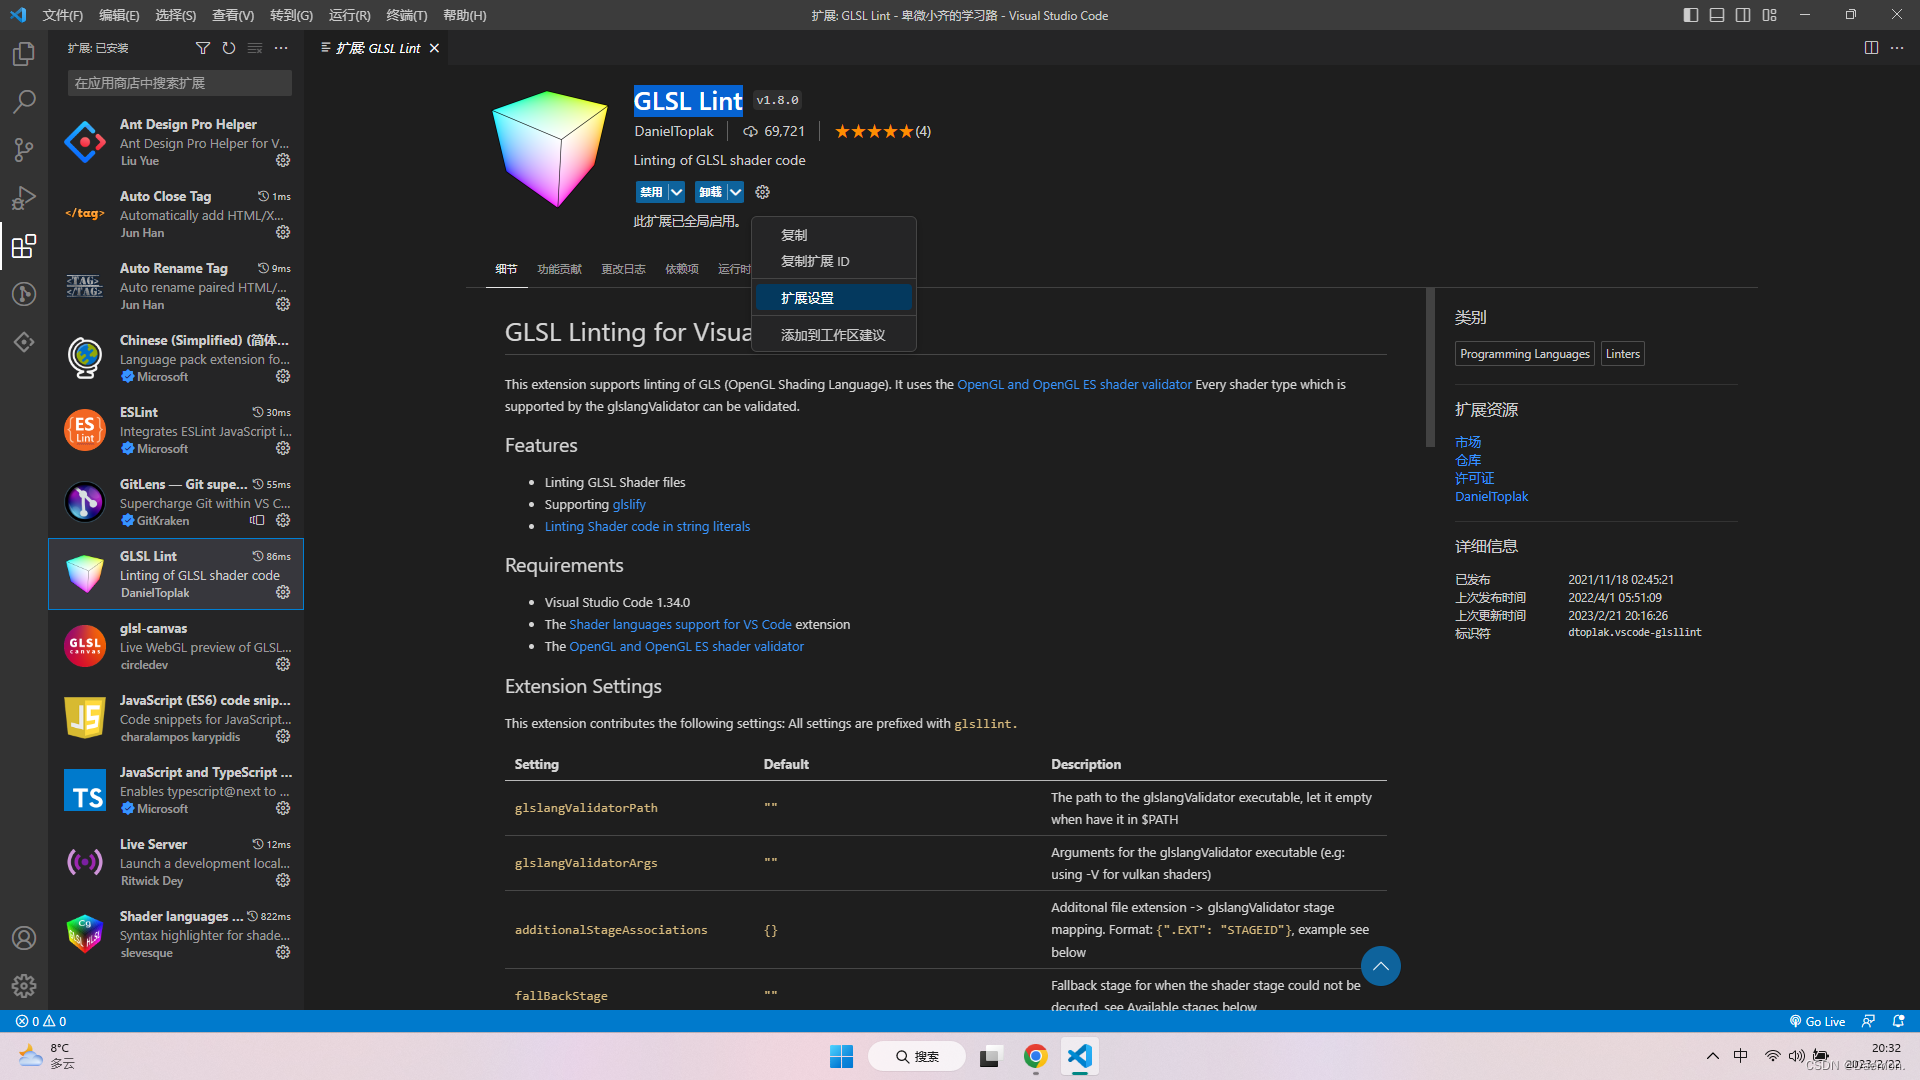The image size is (1920, 1080).
Task: Open Windows Start button on taskbar
Action: pyautogui.click(x=841, y=1056)
